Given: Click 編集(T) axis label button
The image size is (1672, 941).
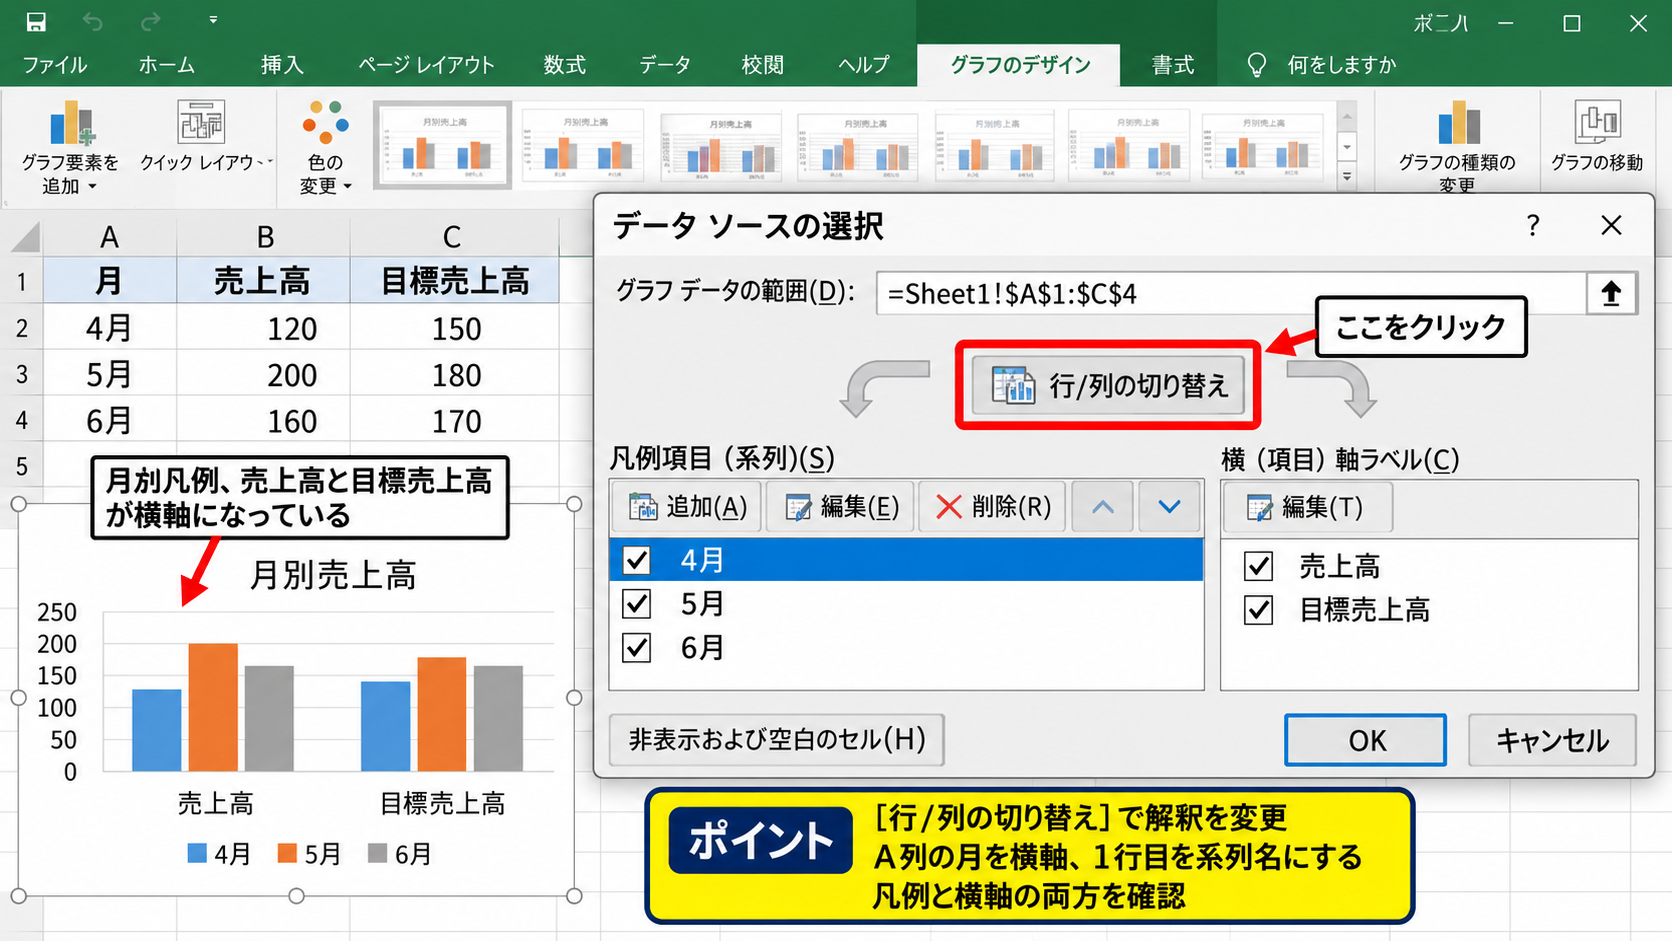Looking at the screenshot, I should point(1306,508).
